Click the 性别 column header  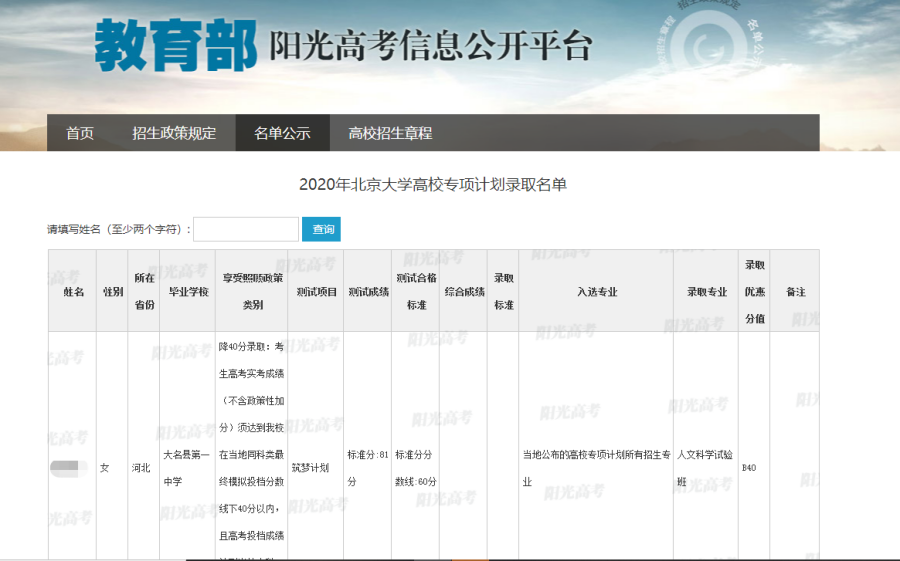coord(113,292)
